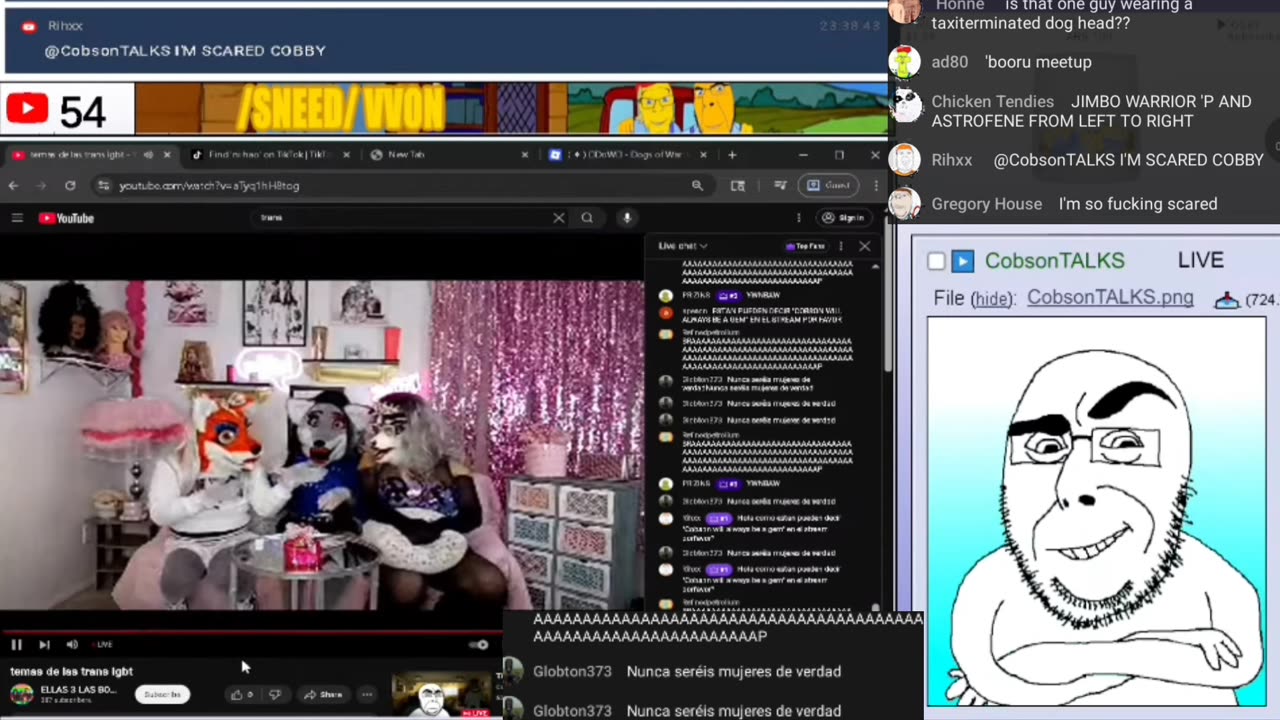The image size is (1280, 720).
Task: Expand the Live chat mode dropdown
Action: tap(683, 246)
